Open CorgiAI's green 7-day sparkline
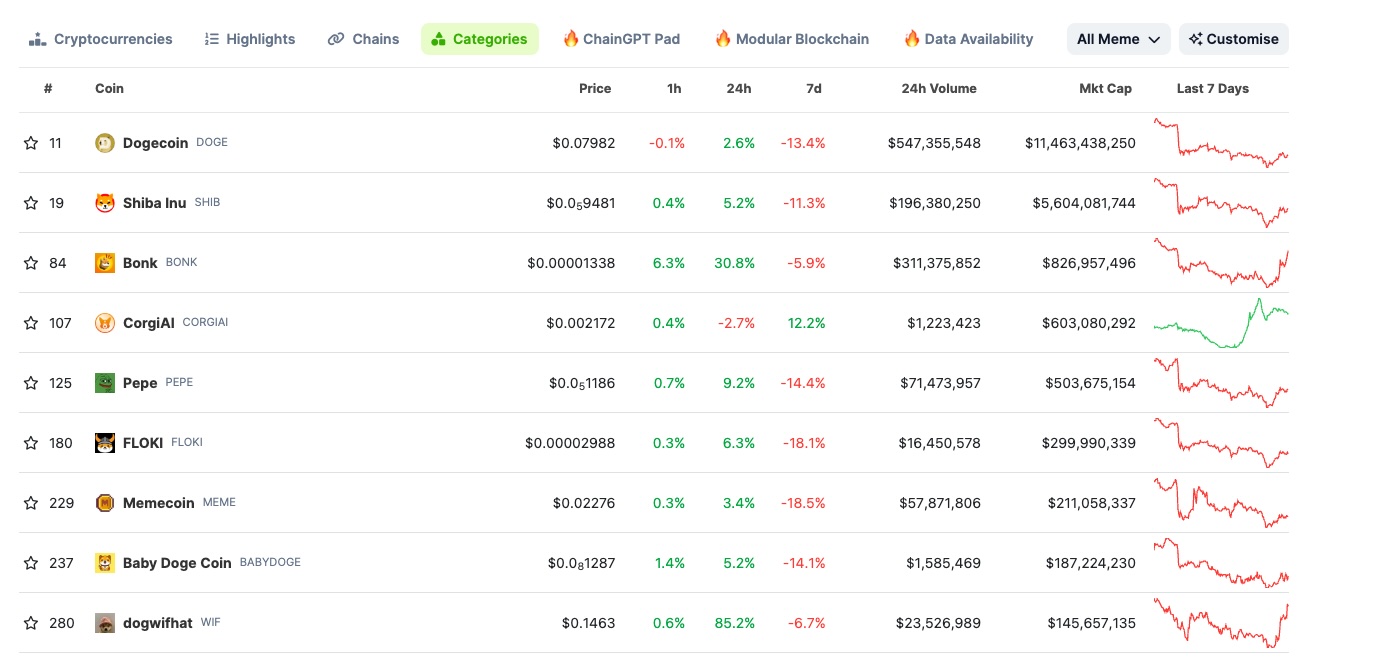Image resolution: width=1376 pixels, height=657 pixels. coord(1221,323)
